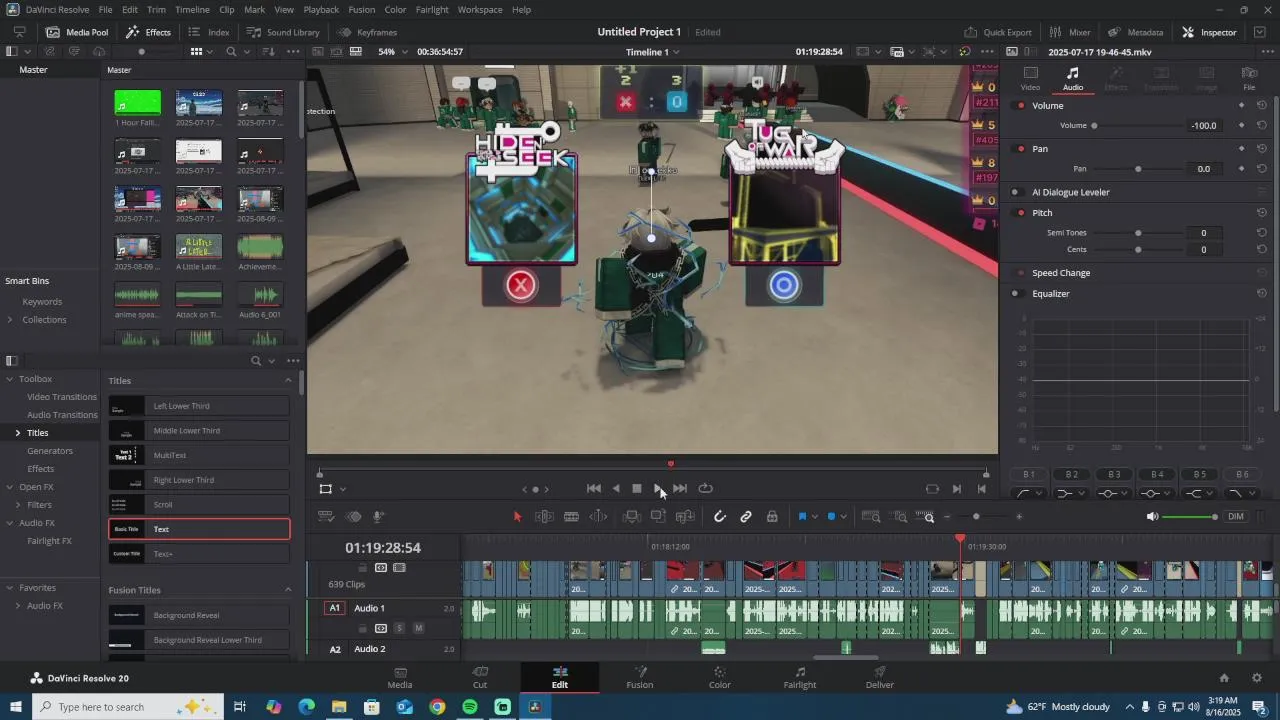Open the Fusion menu
Screen dimensions: 1280x720
[x=362, y=9]
